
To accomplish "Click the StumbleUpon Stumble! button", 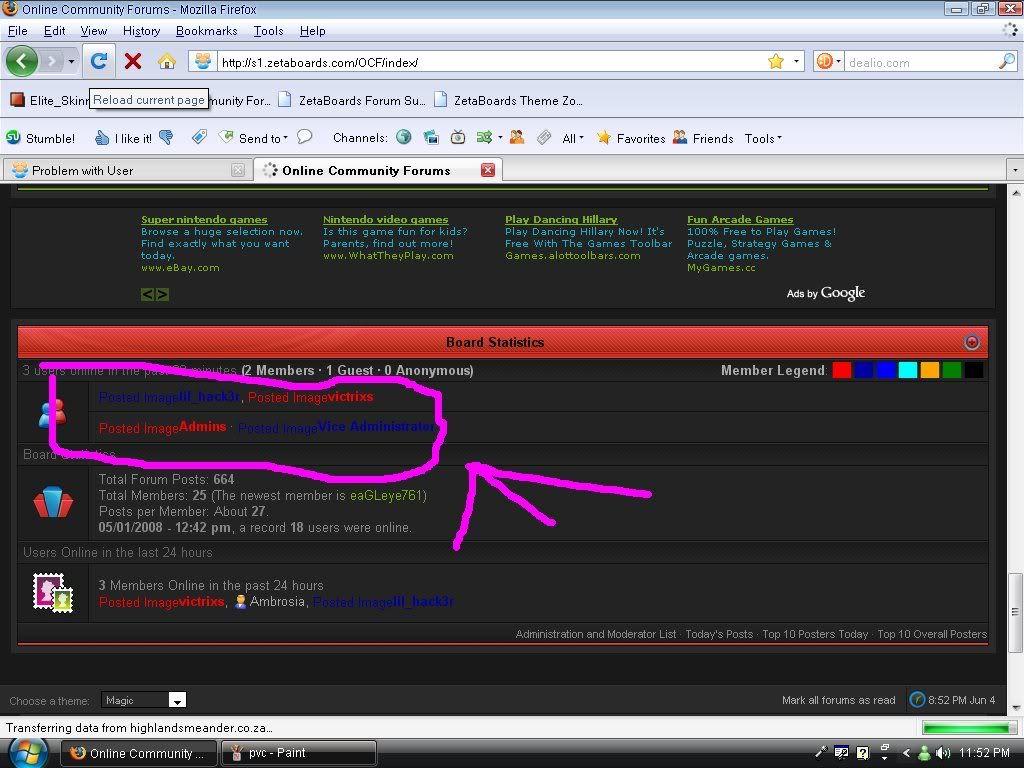I will click(40, 138).
